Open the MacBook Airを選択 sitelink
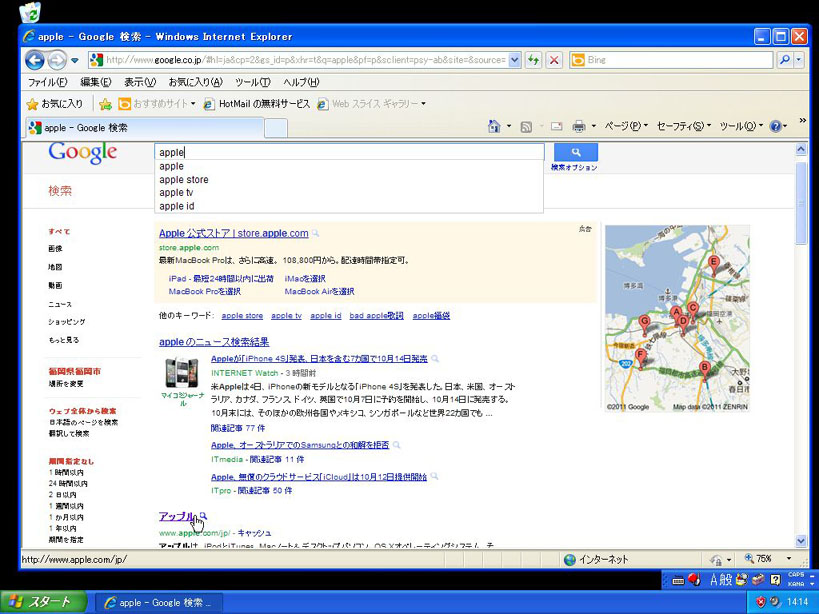Image resolution: width=819 pixels, height=614 pixels. pyautogui.click(x=319, y=291)
